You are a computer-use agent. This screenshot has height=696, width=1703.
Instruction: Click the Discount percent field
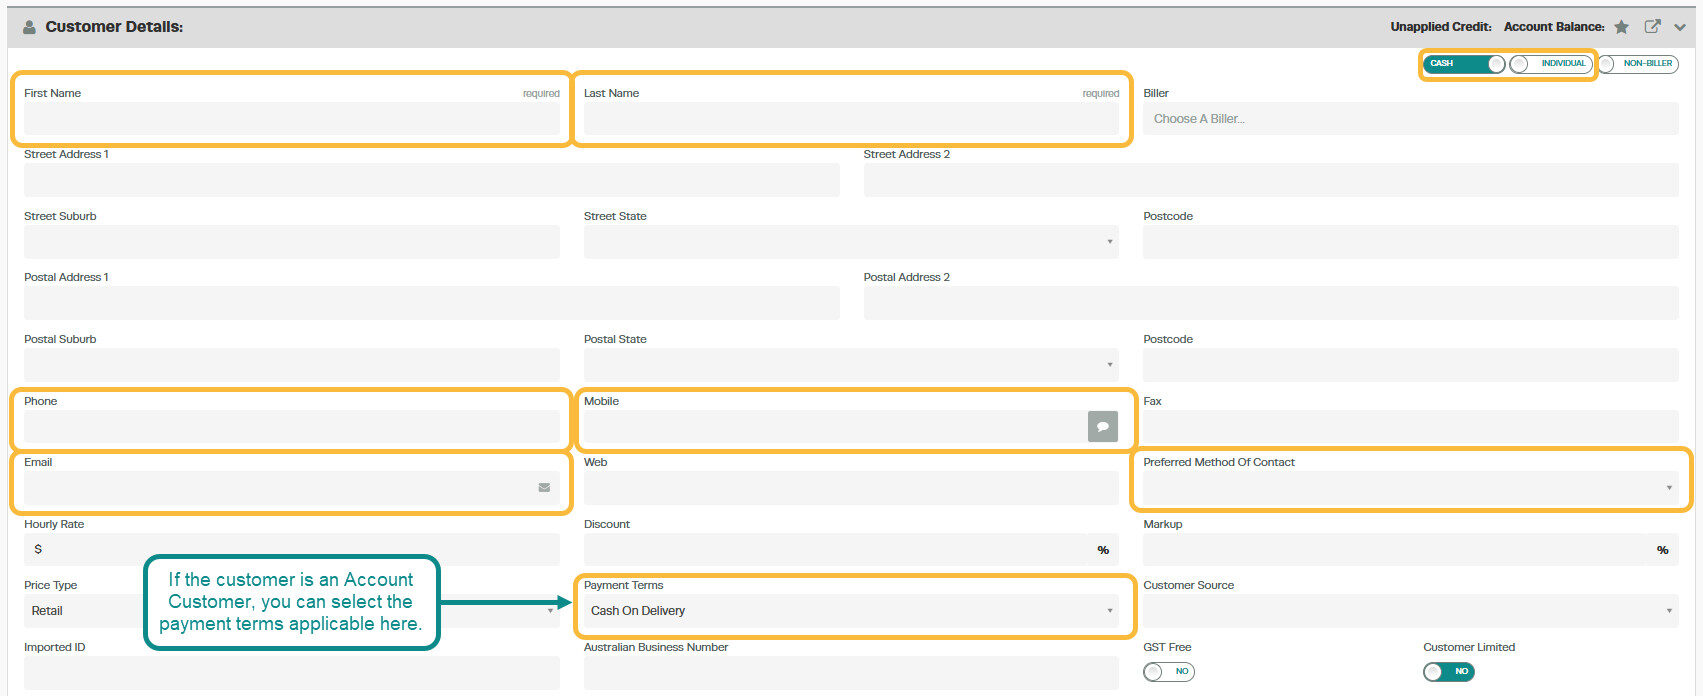851,550
